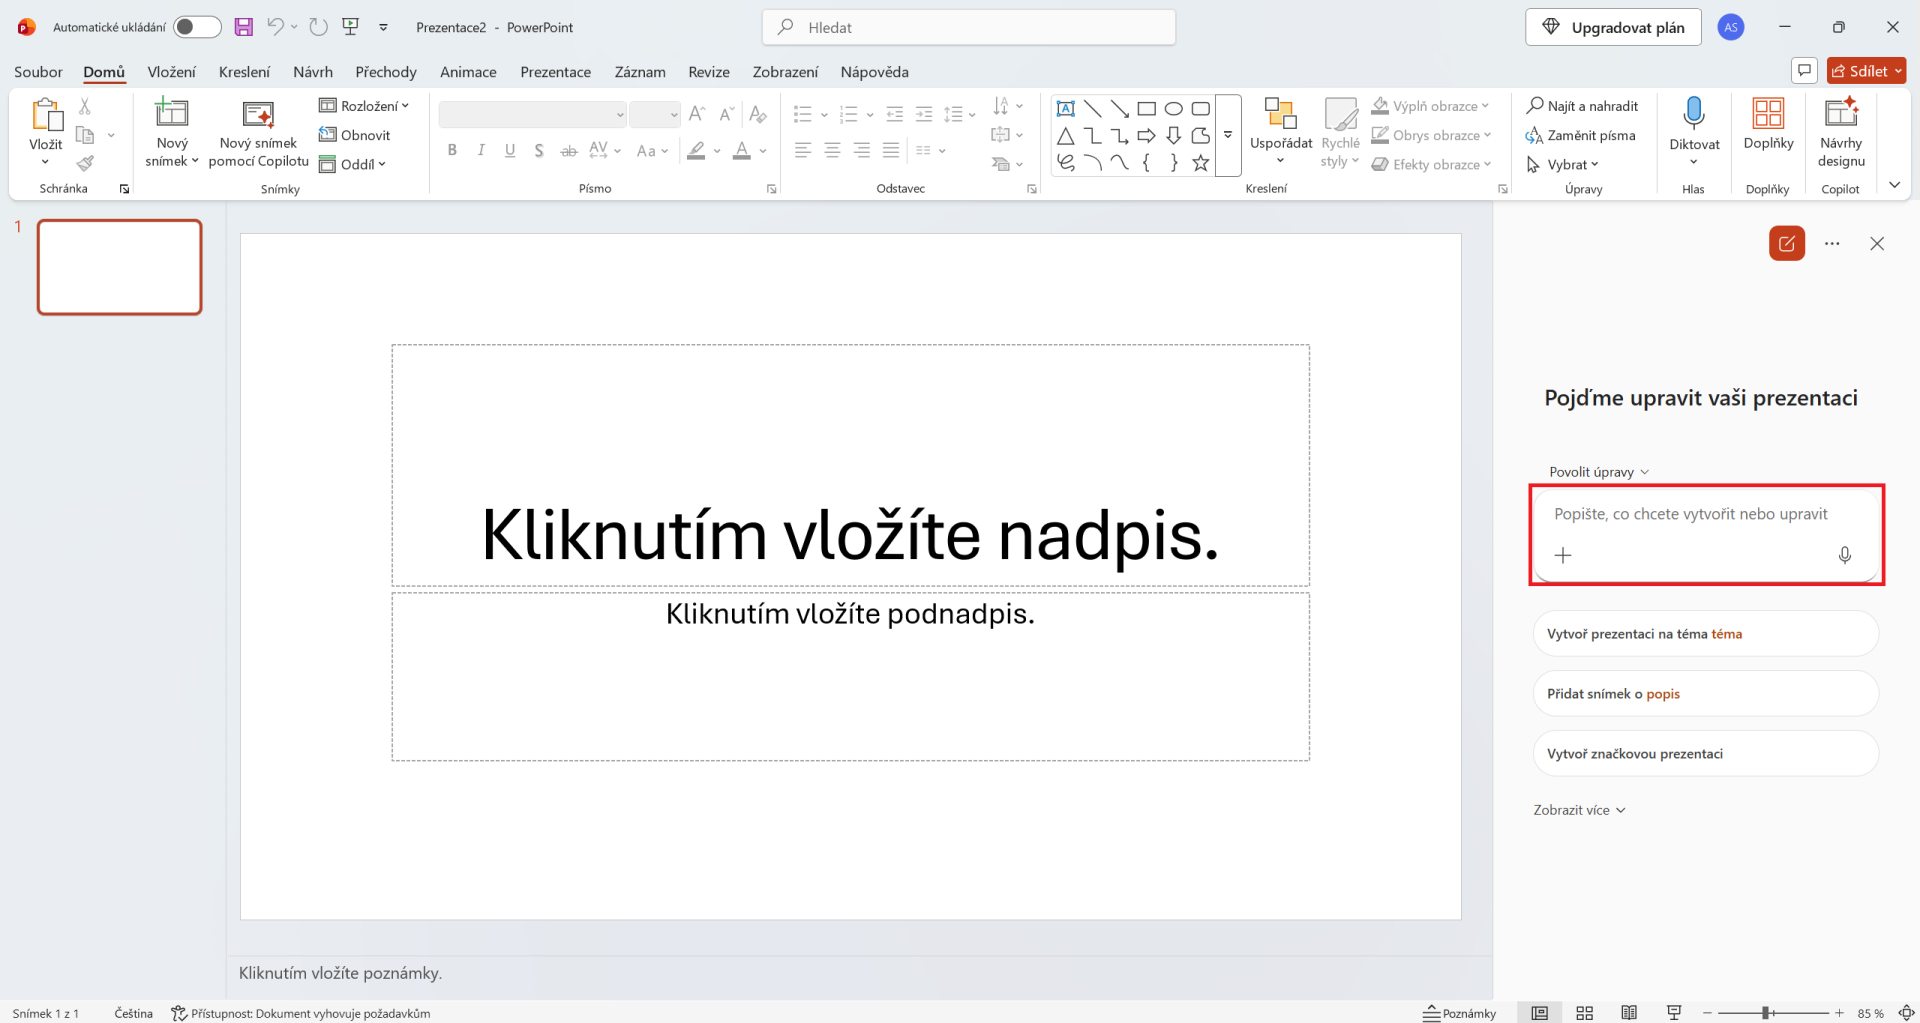Toggle italic formatting I button
1920x1023 pixels.
(x=481, y=151)
